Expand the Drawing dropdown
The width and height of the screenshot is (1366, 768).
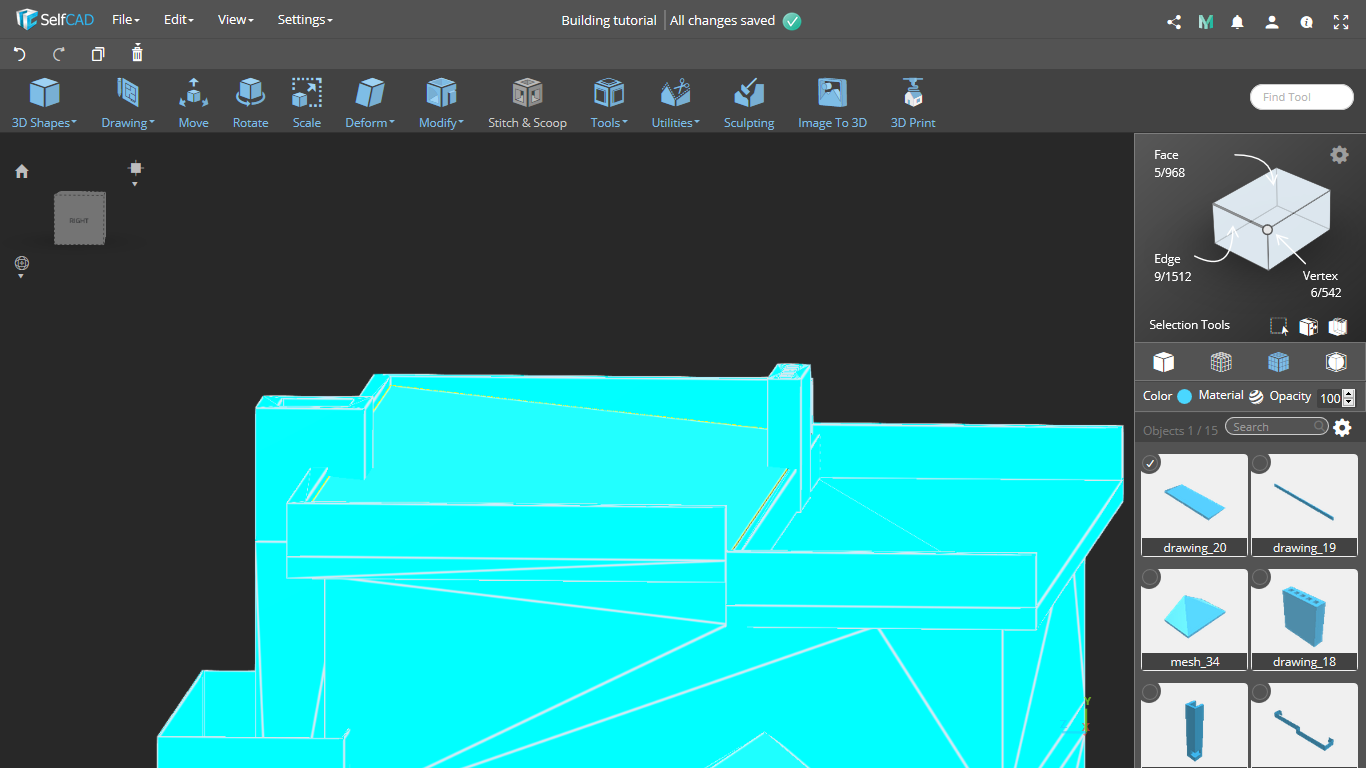(127, 104)
